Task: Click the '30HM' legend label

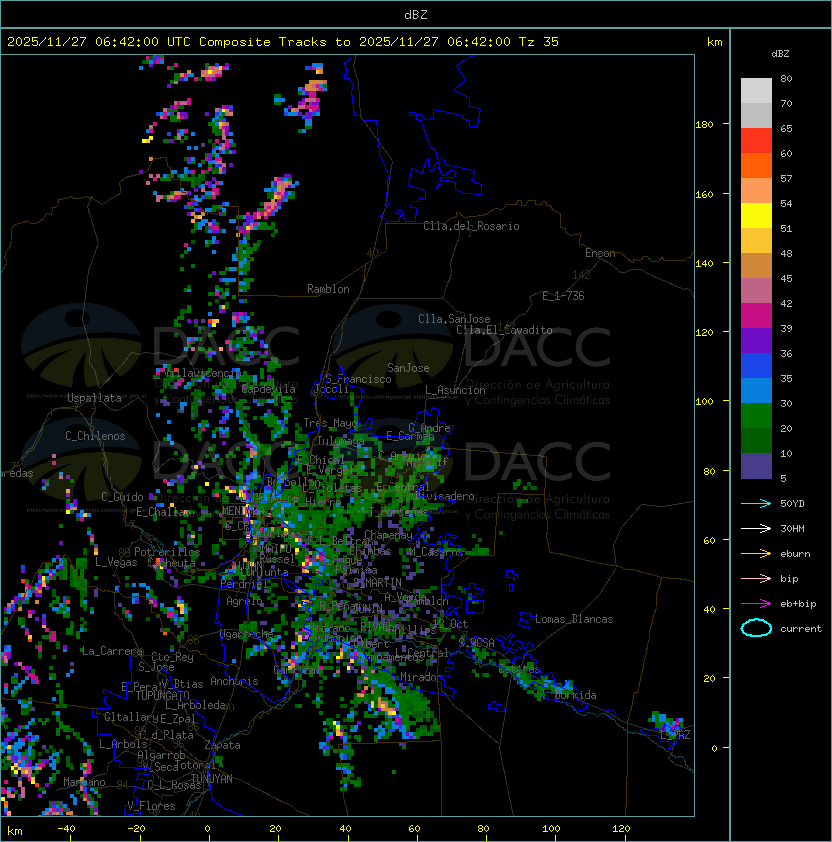Action: click(x=792, y=528)
